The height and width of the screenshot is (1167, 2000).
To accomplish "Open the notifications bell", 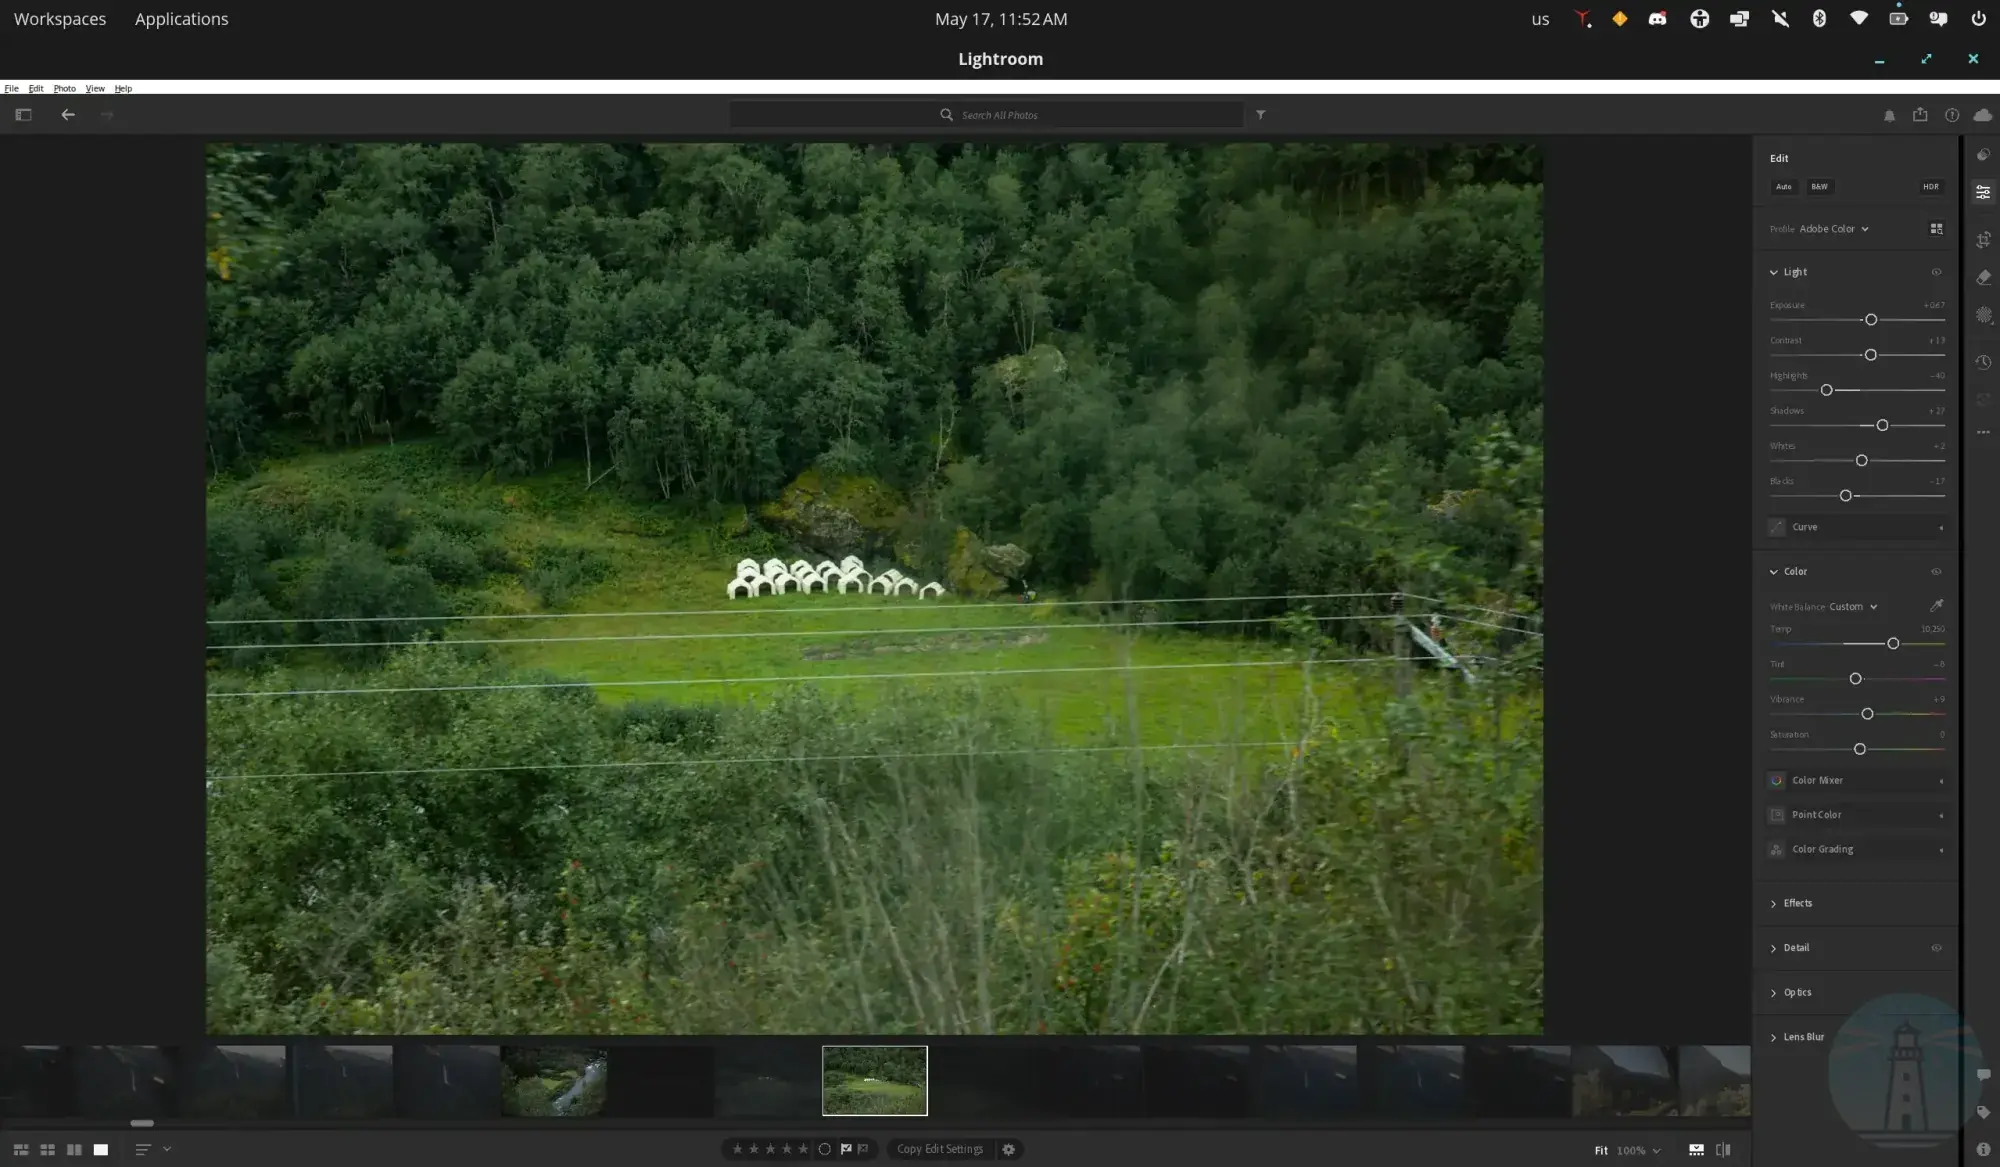I will (x=1889, y=116).
